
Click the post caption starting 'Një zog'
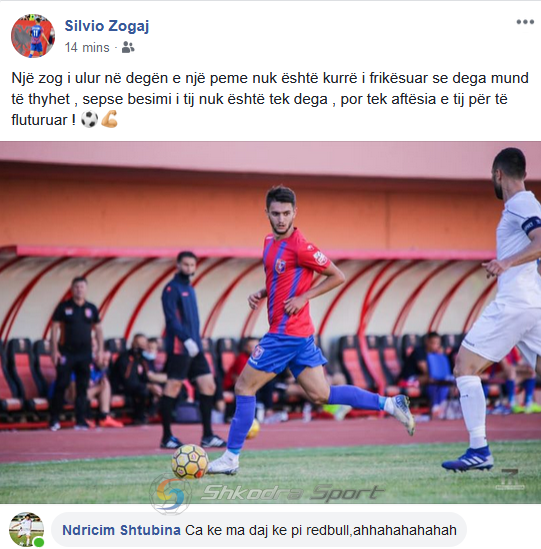pos(270,99)
